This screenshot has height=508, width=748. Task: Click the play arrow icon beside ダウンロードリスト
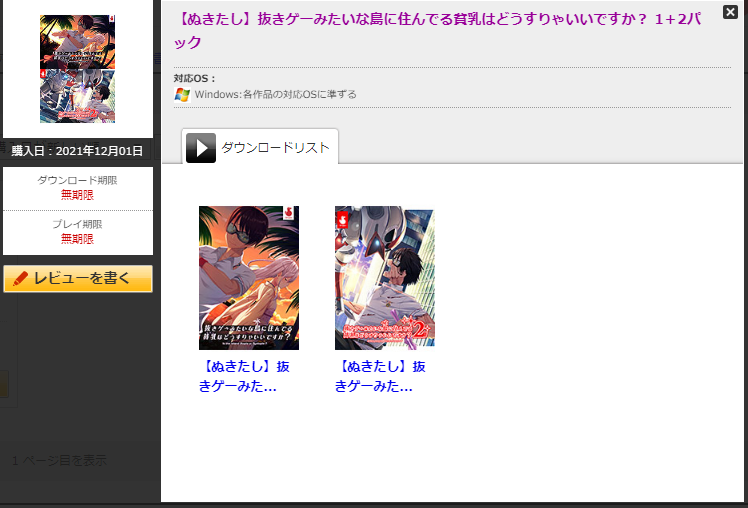tap(201, 148)
